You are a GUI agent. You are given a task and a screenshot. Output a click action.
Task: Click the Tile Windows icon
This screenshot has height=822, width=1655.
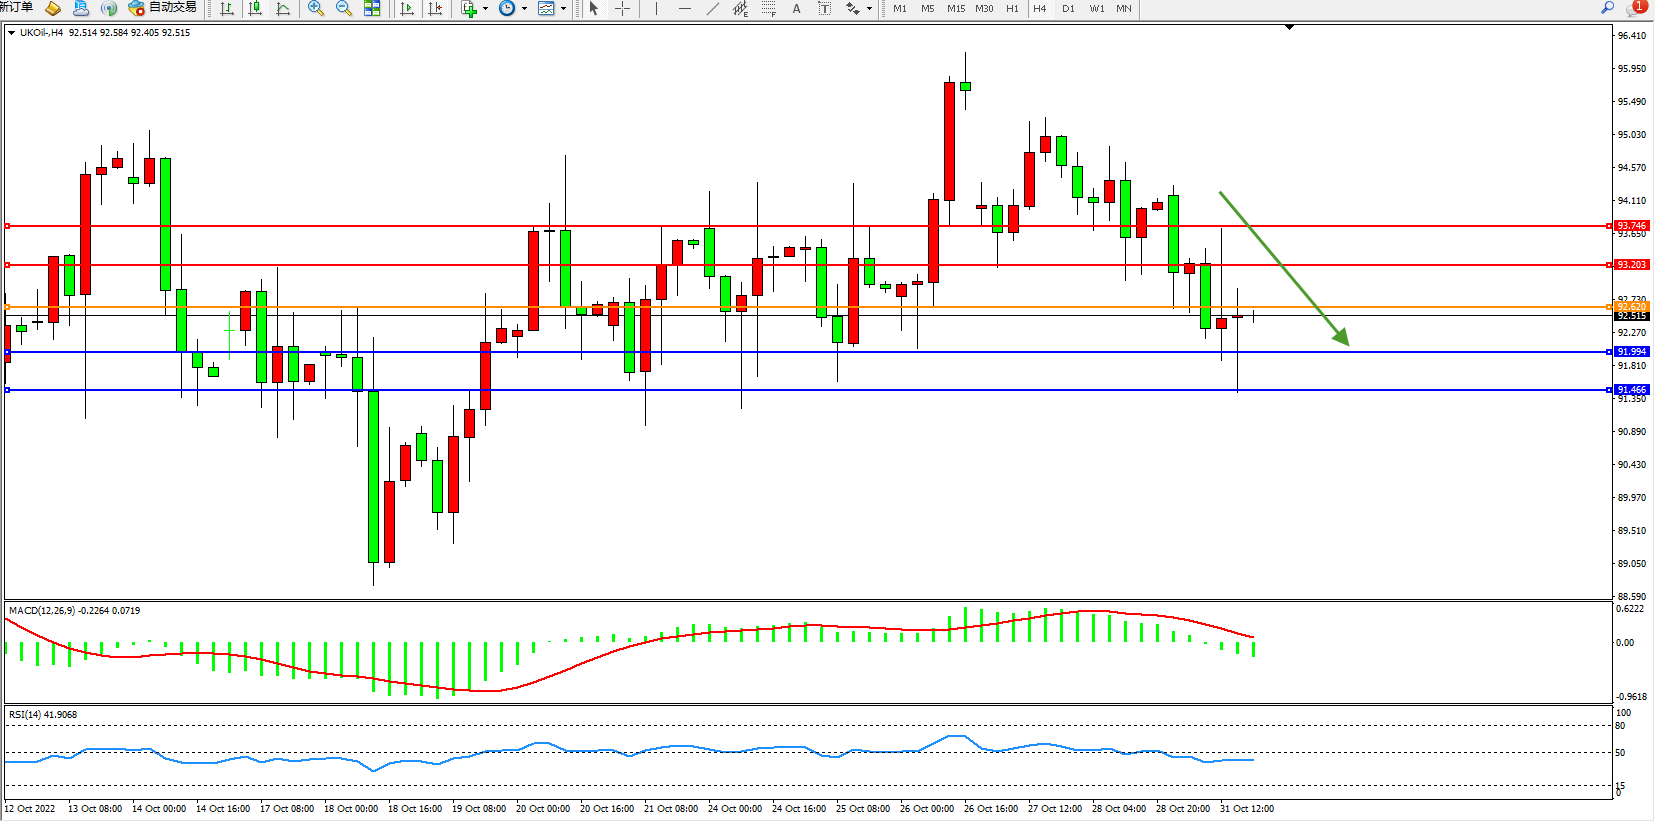[x=372, y=8]
